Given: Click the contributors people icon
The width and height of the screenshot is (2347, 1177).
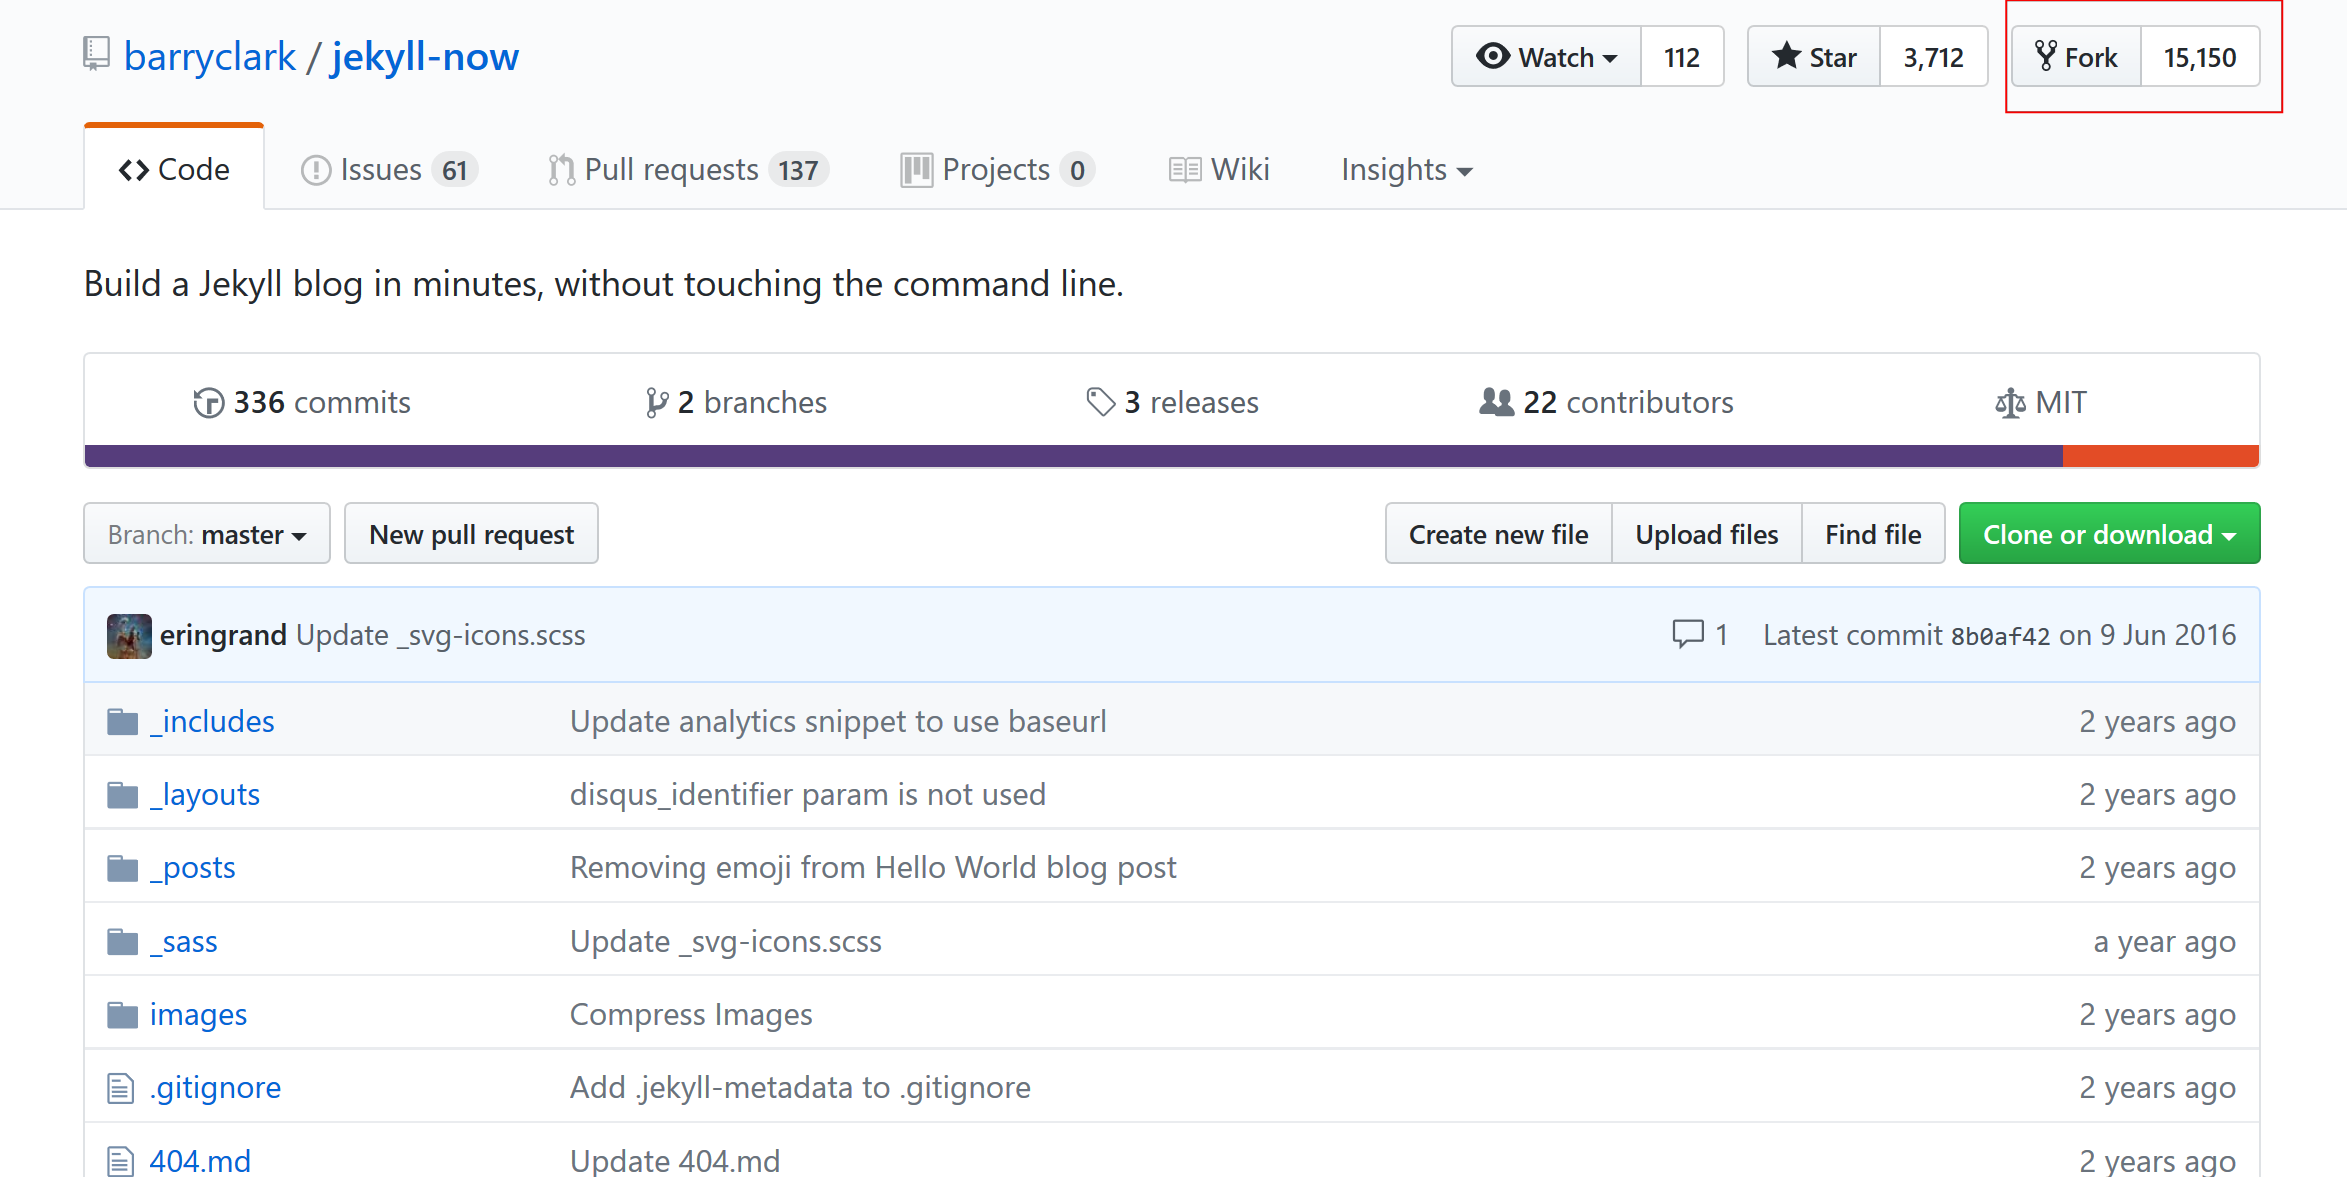Looking at the screenshot, I should point(1496,402).
